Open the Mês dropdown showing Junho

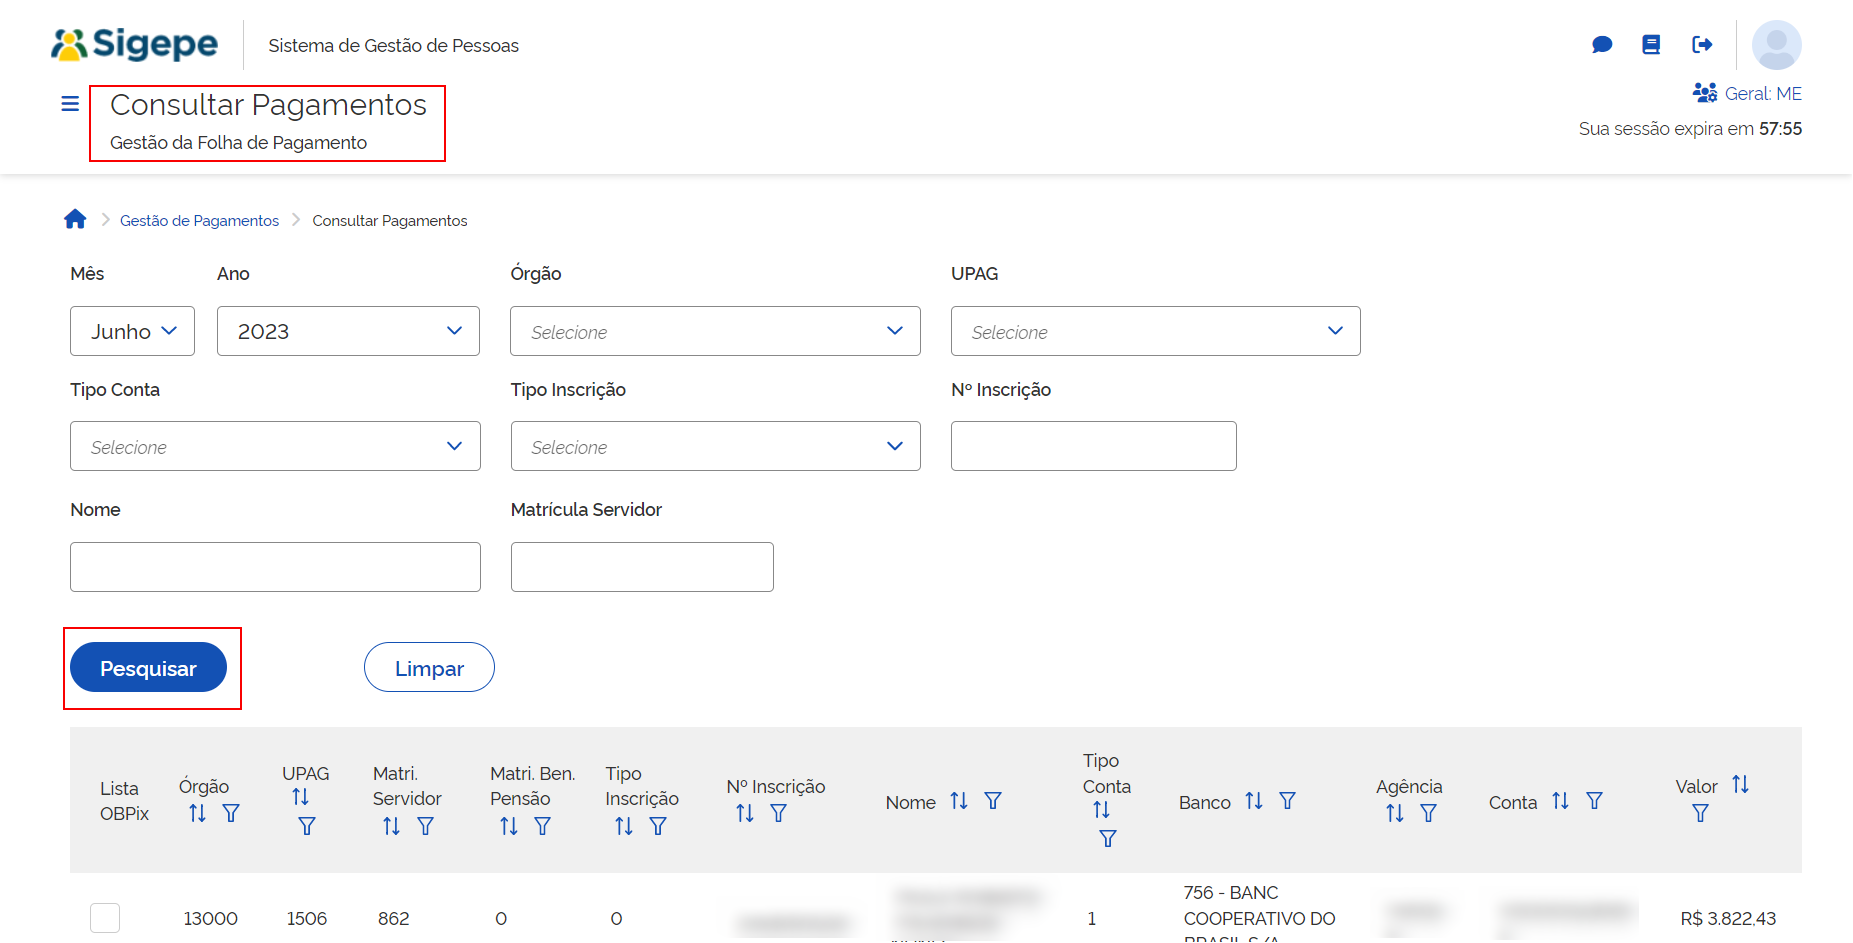(x=132, y=331)
